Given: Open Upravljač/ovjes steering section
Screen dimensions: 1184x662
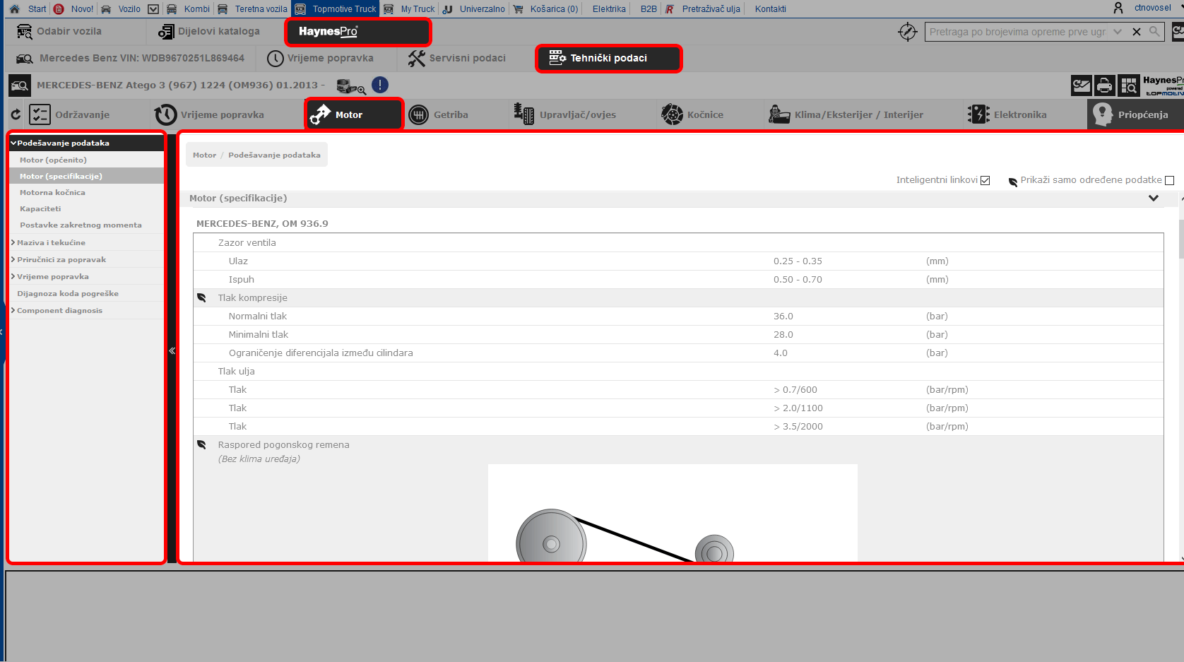Looking at the screenshot, I should coord(564,115).
